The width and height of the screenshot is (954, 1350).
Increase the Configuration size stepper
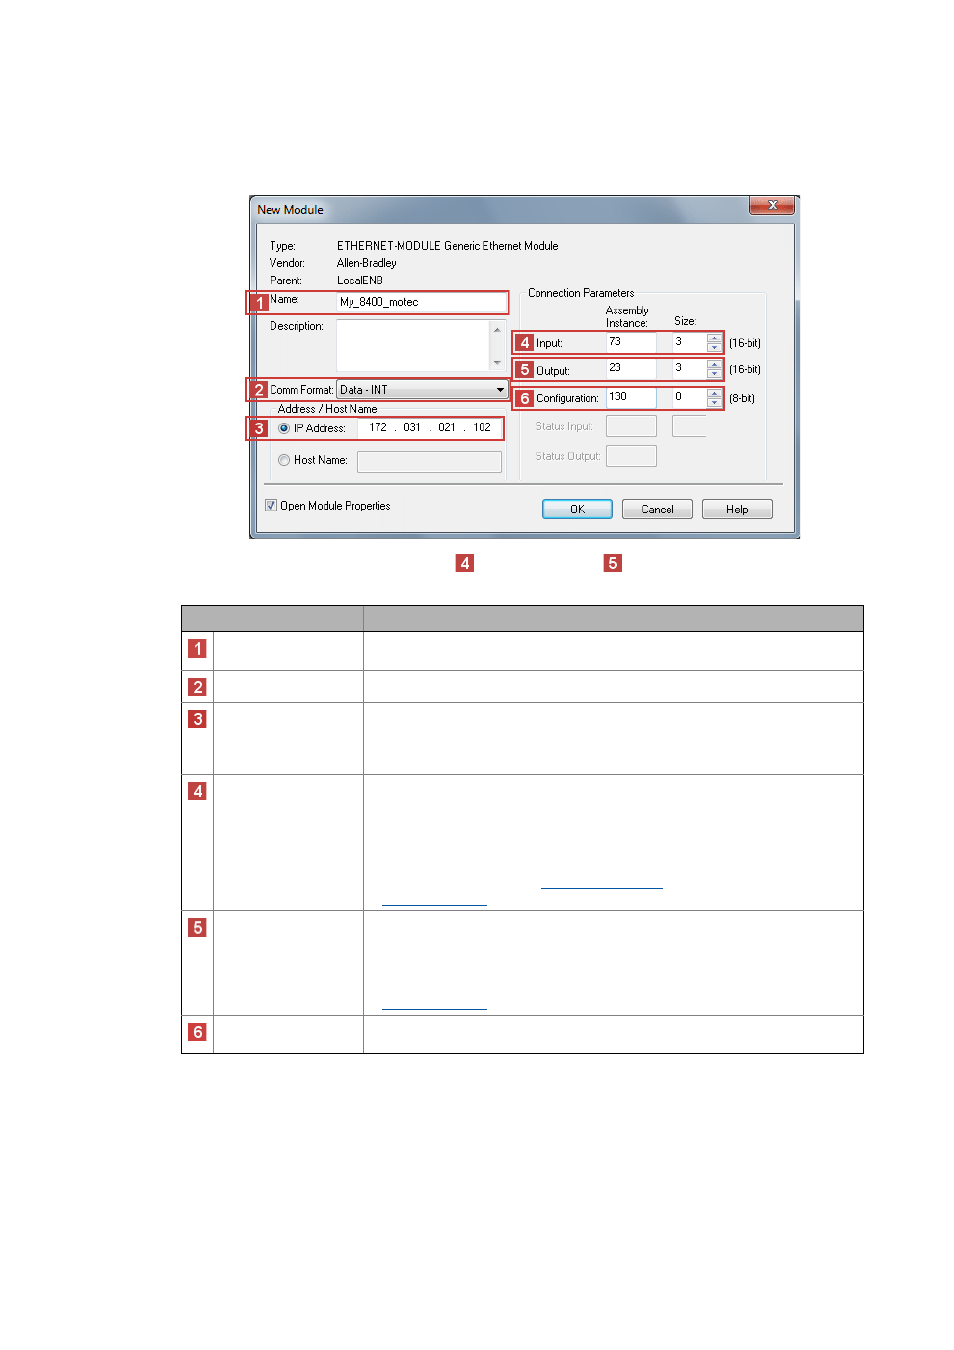coord(714,393)
